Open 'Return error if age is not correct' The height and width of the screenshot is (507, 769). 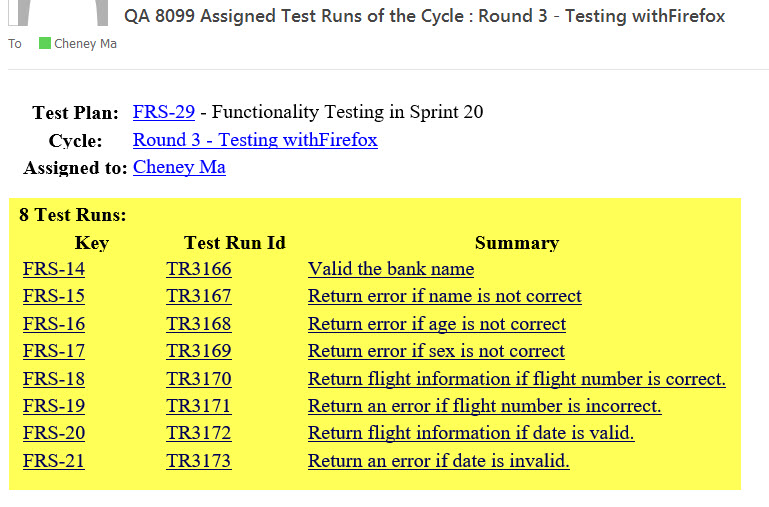[x=436, y=324]
